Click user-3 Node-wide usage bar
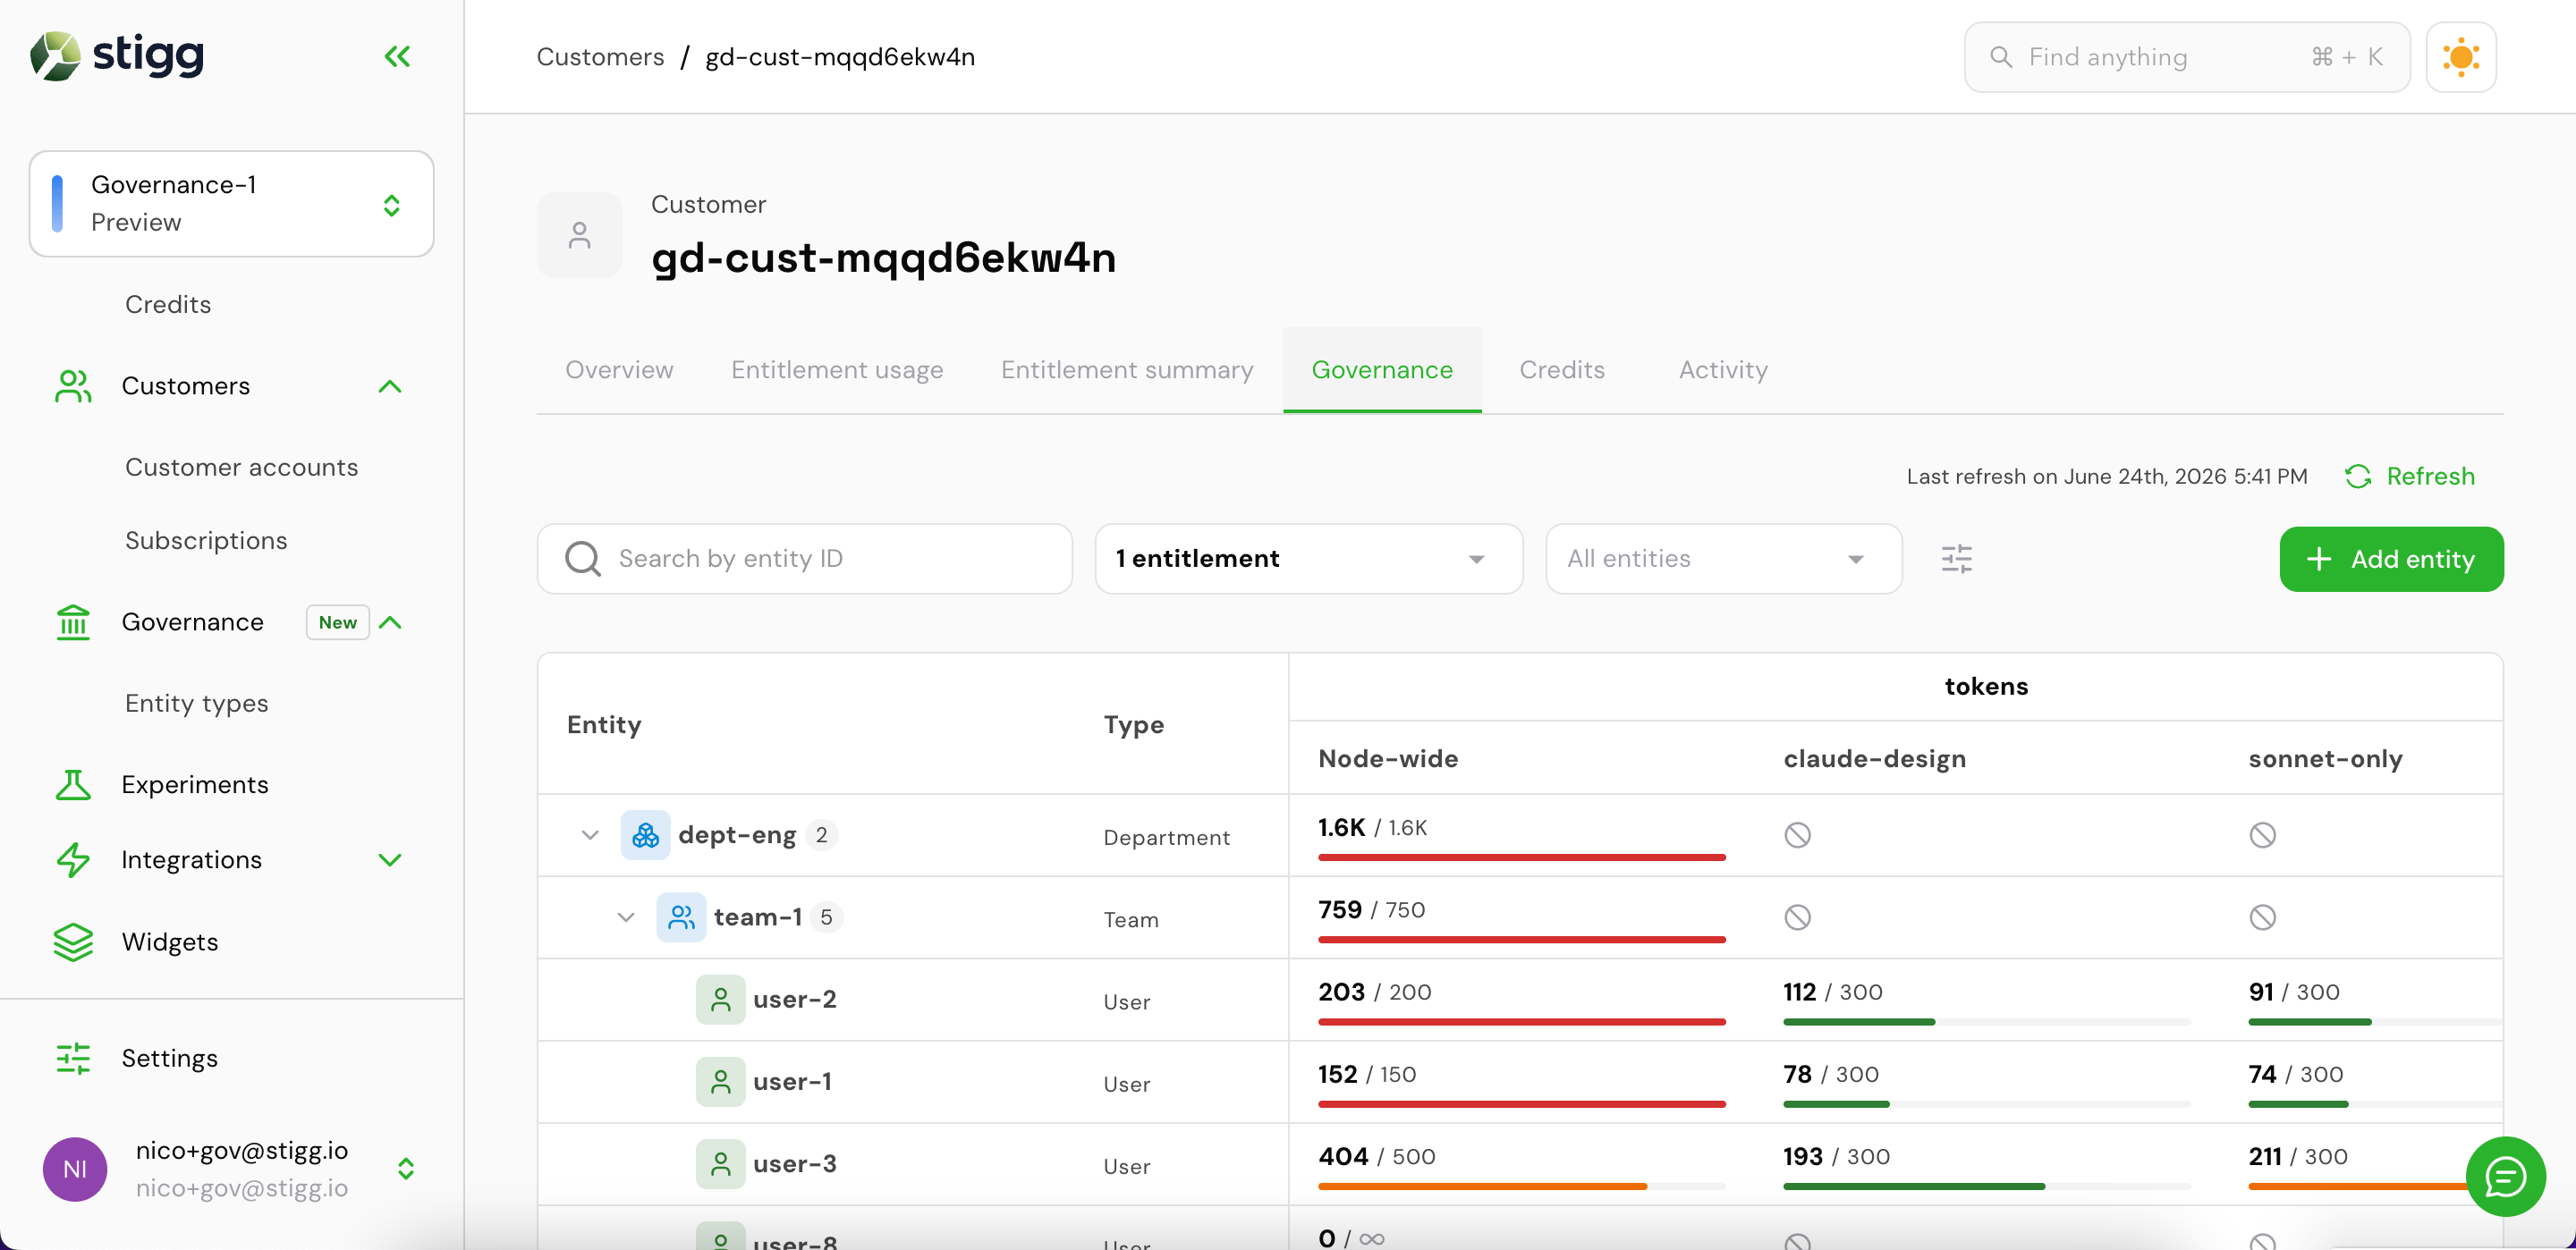2576x1250 pixels. click(1521, 1187)
